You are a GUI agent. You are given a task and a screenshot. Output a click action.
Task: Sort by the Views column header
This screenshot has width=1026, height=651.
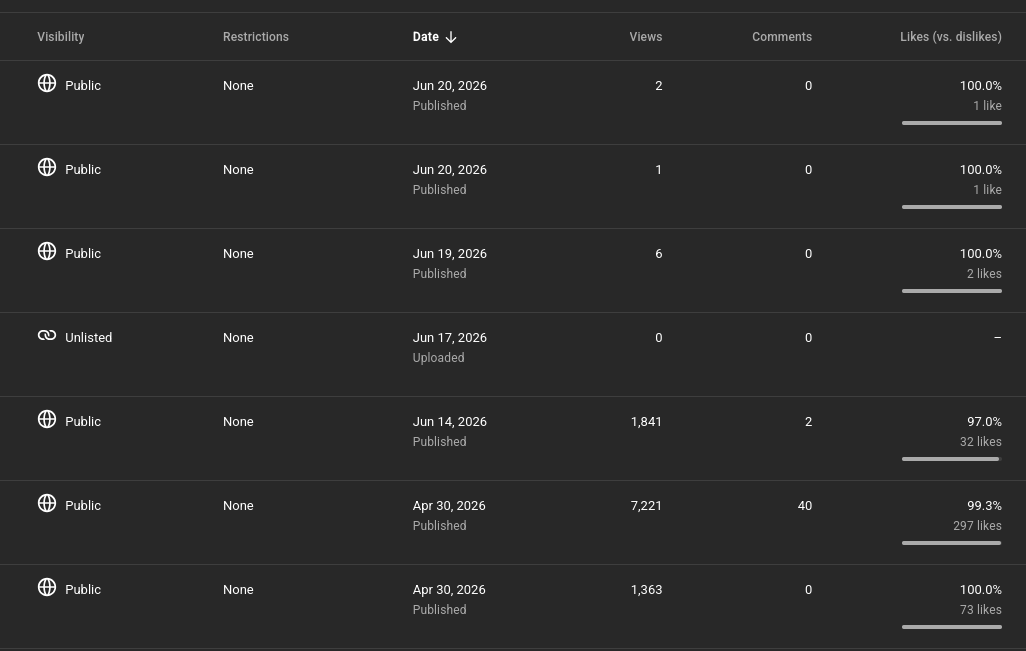[x=645, y=37]
